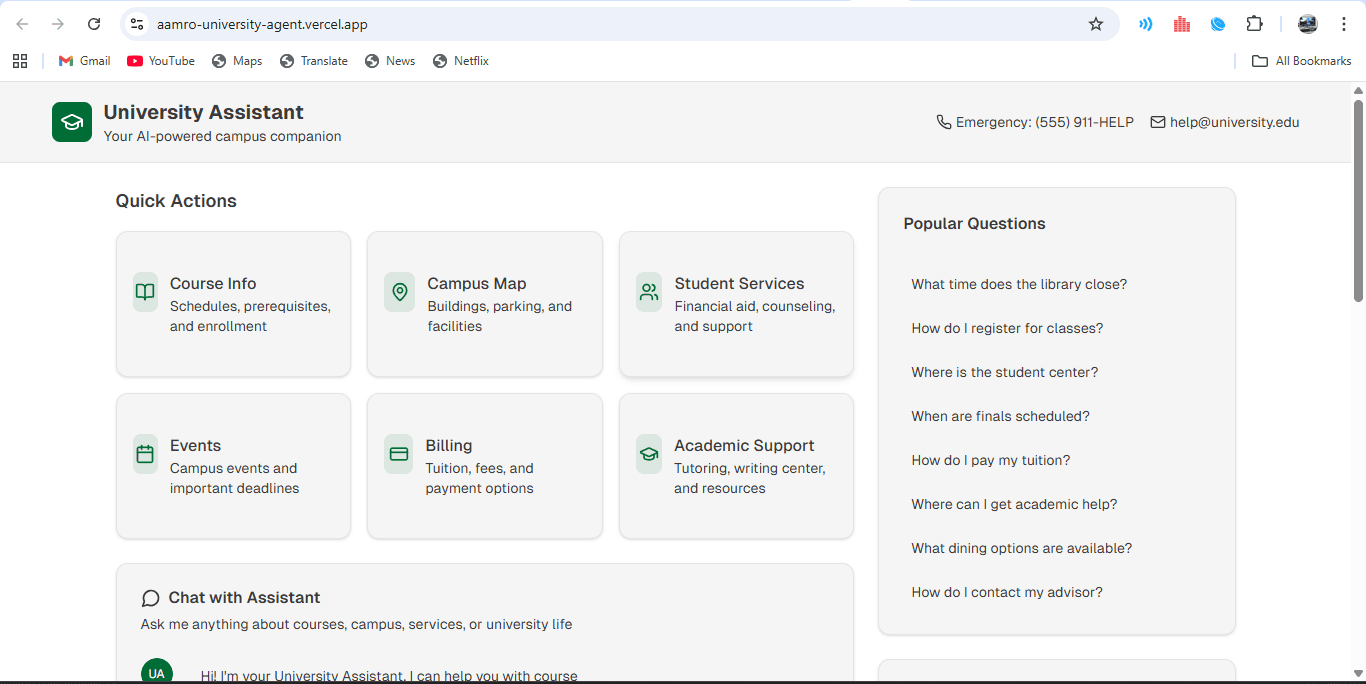Click the help@university.edu email address
1366x684 pixels.
click(1235, 122)
